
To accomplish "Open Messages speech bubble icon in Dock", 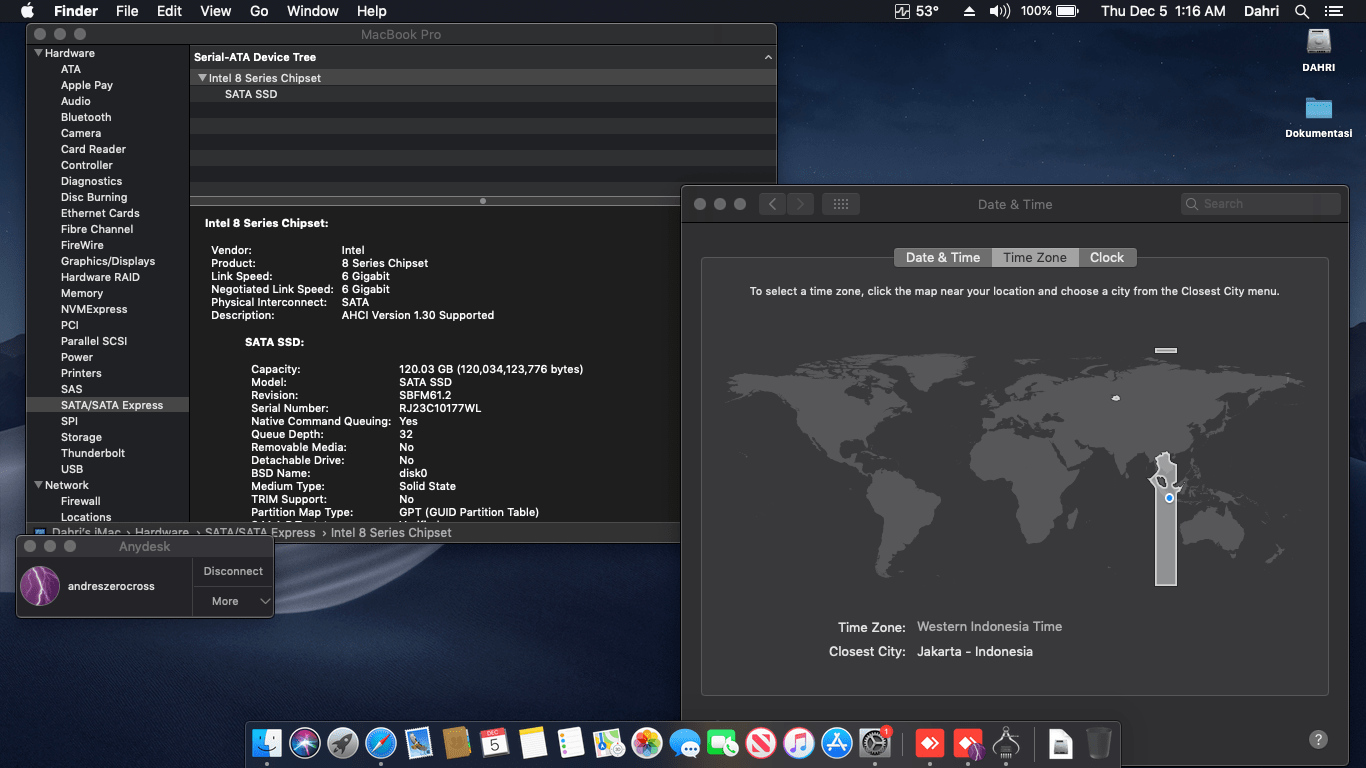I will (685, 743).
